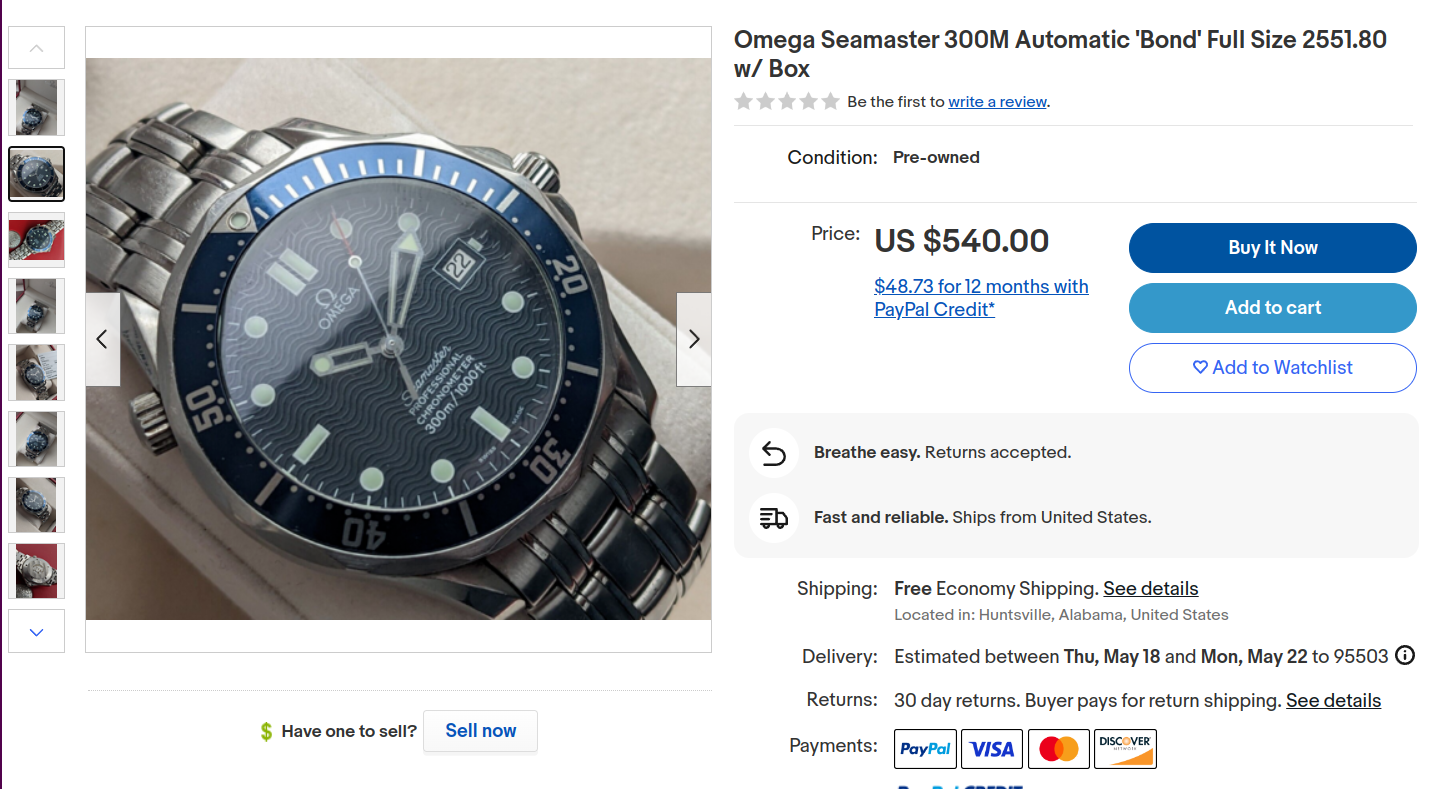Click the Mastercard payment icon
The width and height of the screenshot is (1433, 789).
click(1059, 749)
